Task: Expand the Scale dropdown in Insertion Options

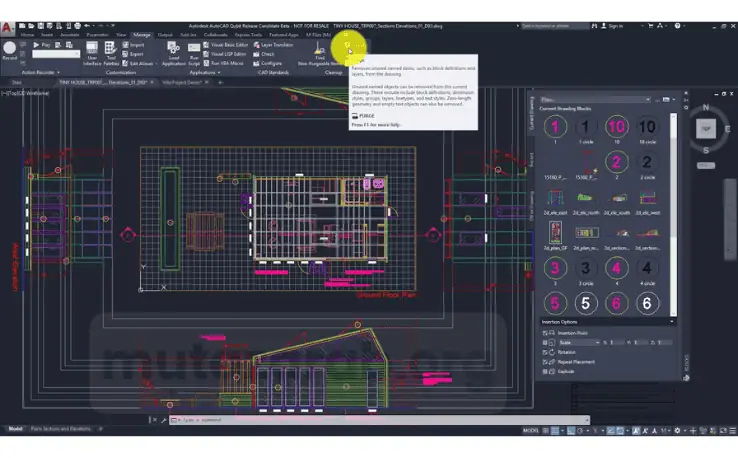Action: pos(579,343)
